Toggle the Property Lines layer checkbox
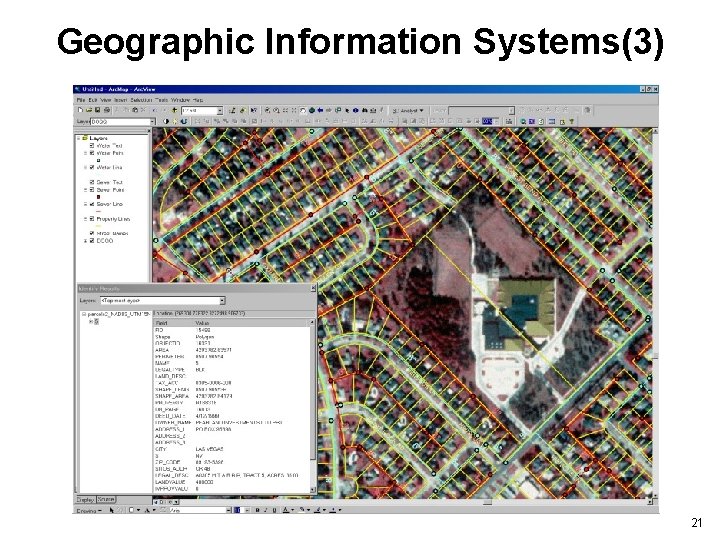This screenshot has height=540, width=720. [92, 219]
